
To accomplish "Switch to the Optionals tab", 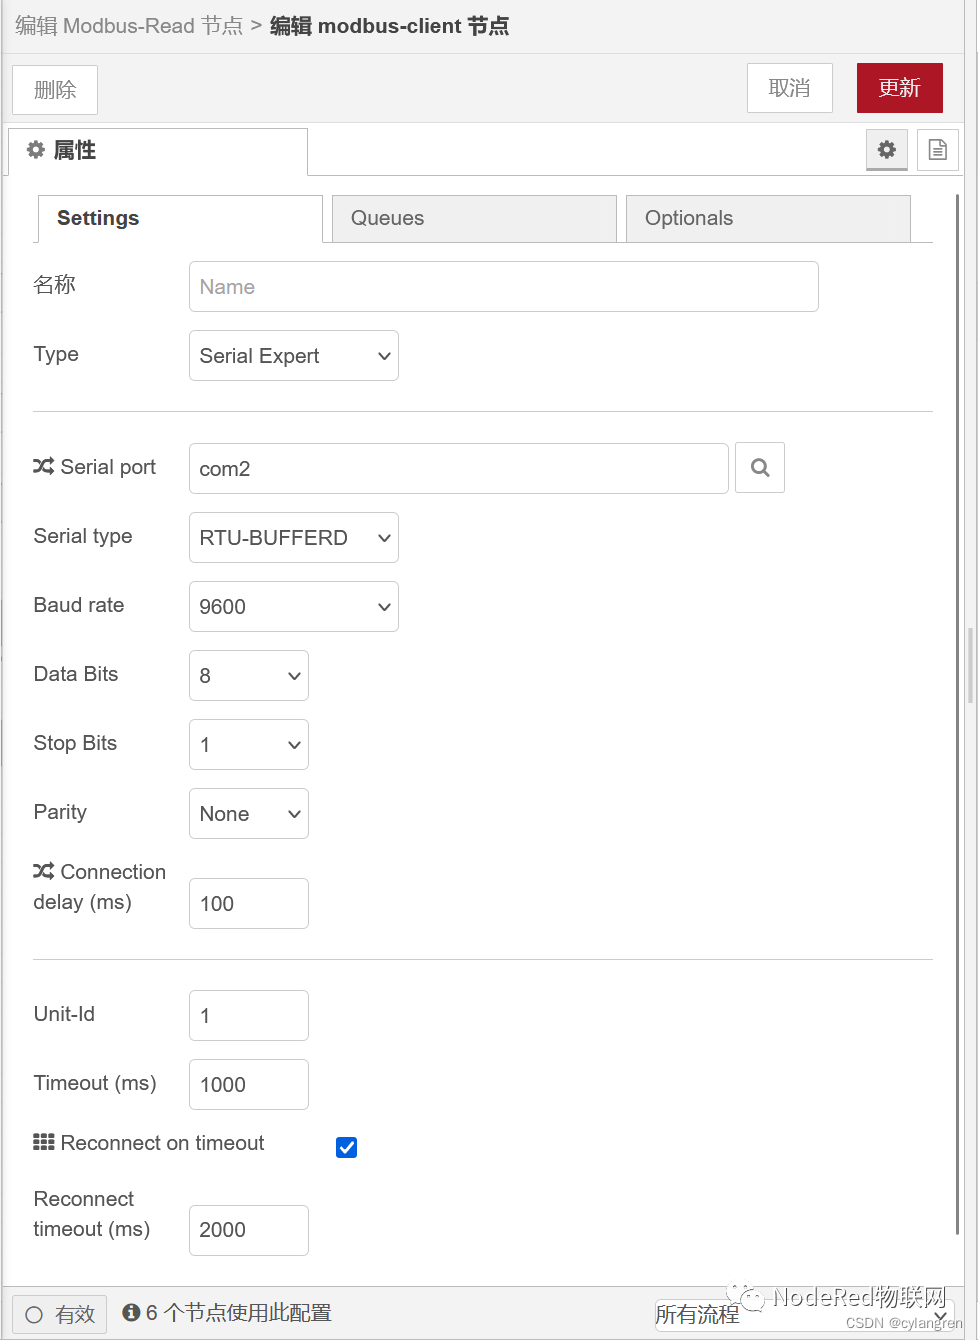I will tap(768, 219).
